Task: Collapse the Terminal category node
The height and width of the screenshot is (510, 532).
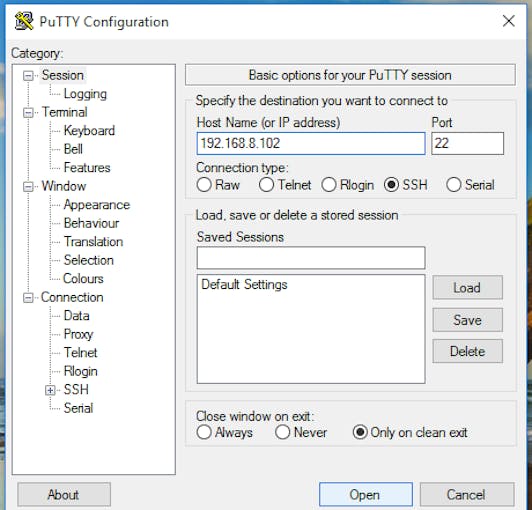Action: tap(28, 112)
